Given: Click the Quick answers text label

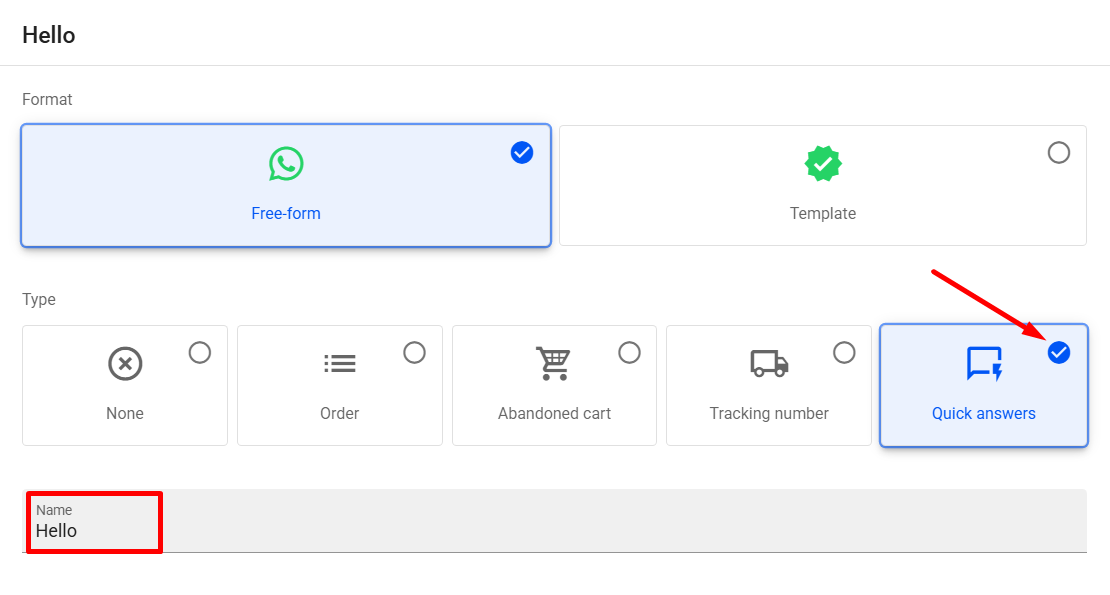Looking at the screenshot, I should pos(984,414).
